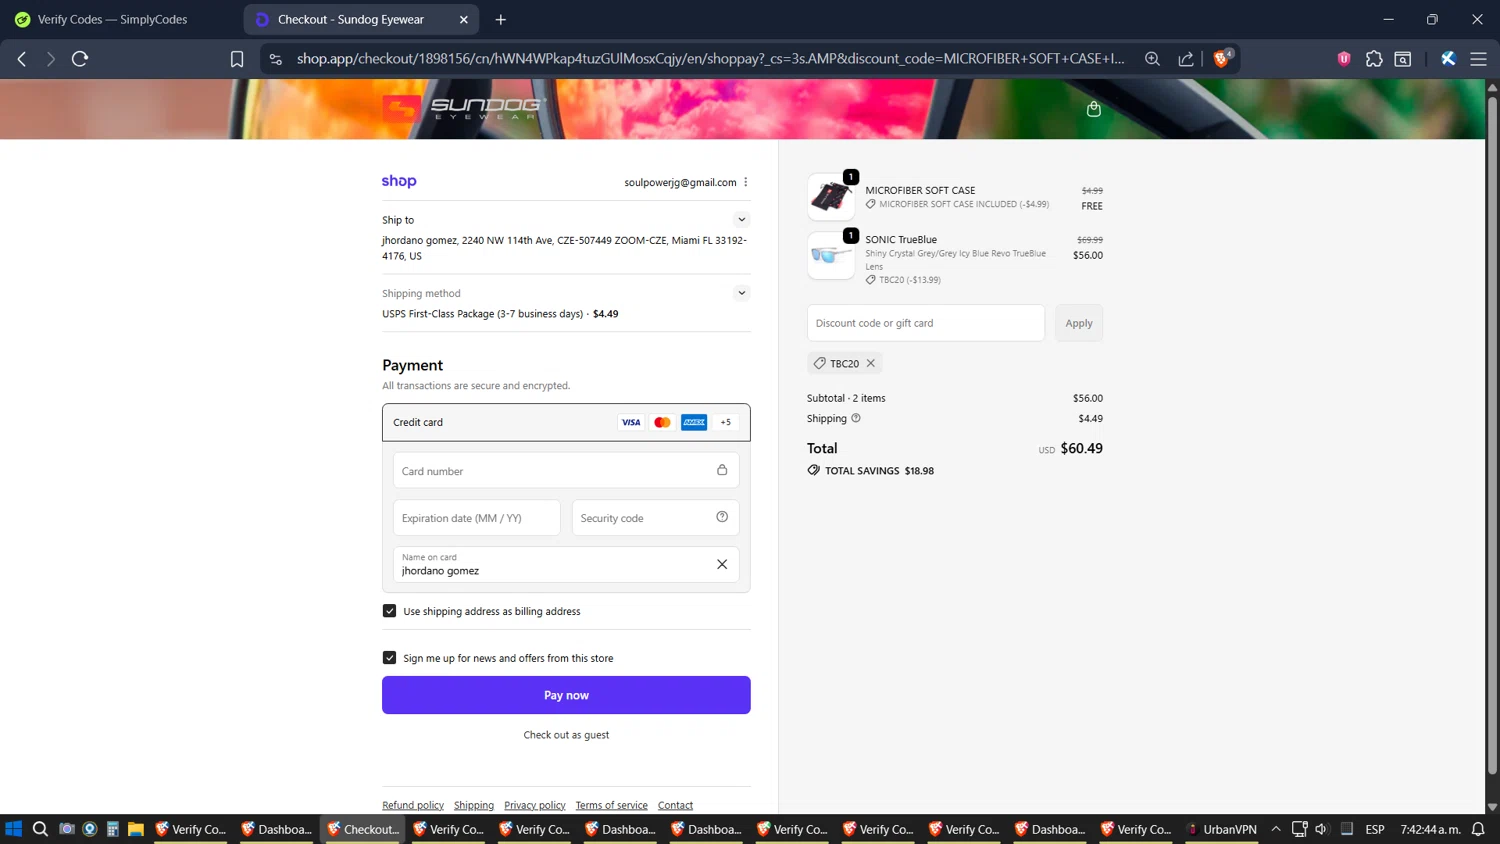1500x844 pixels.
Task: Expand the Ship to section
Action: point(741,219)
